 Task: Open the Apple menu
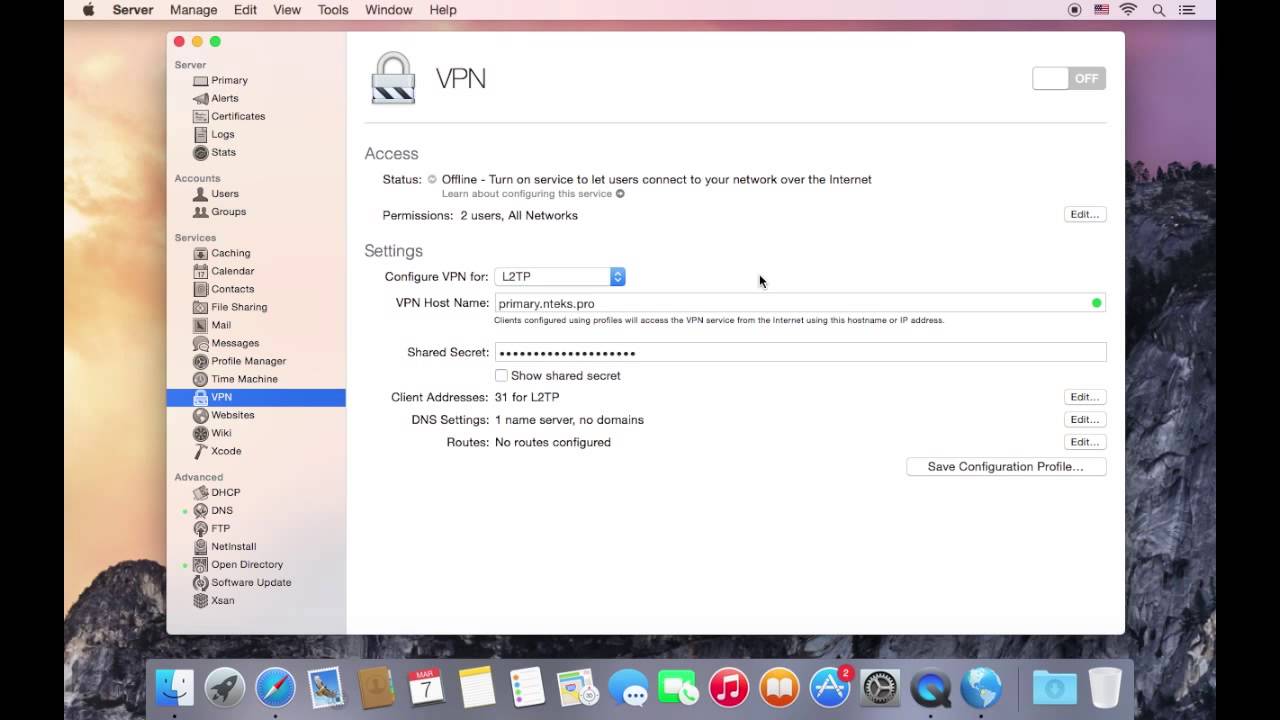click(x=88, y=10)
